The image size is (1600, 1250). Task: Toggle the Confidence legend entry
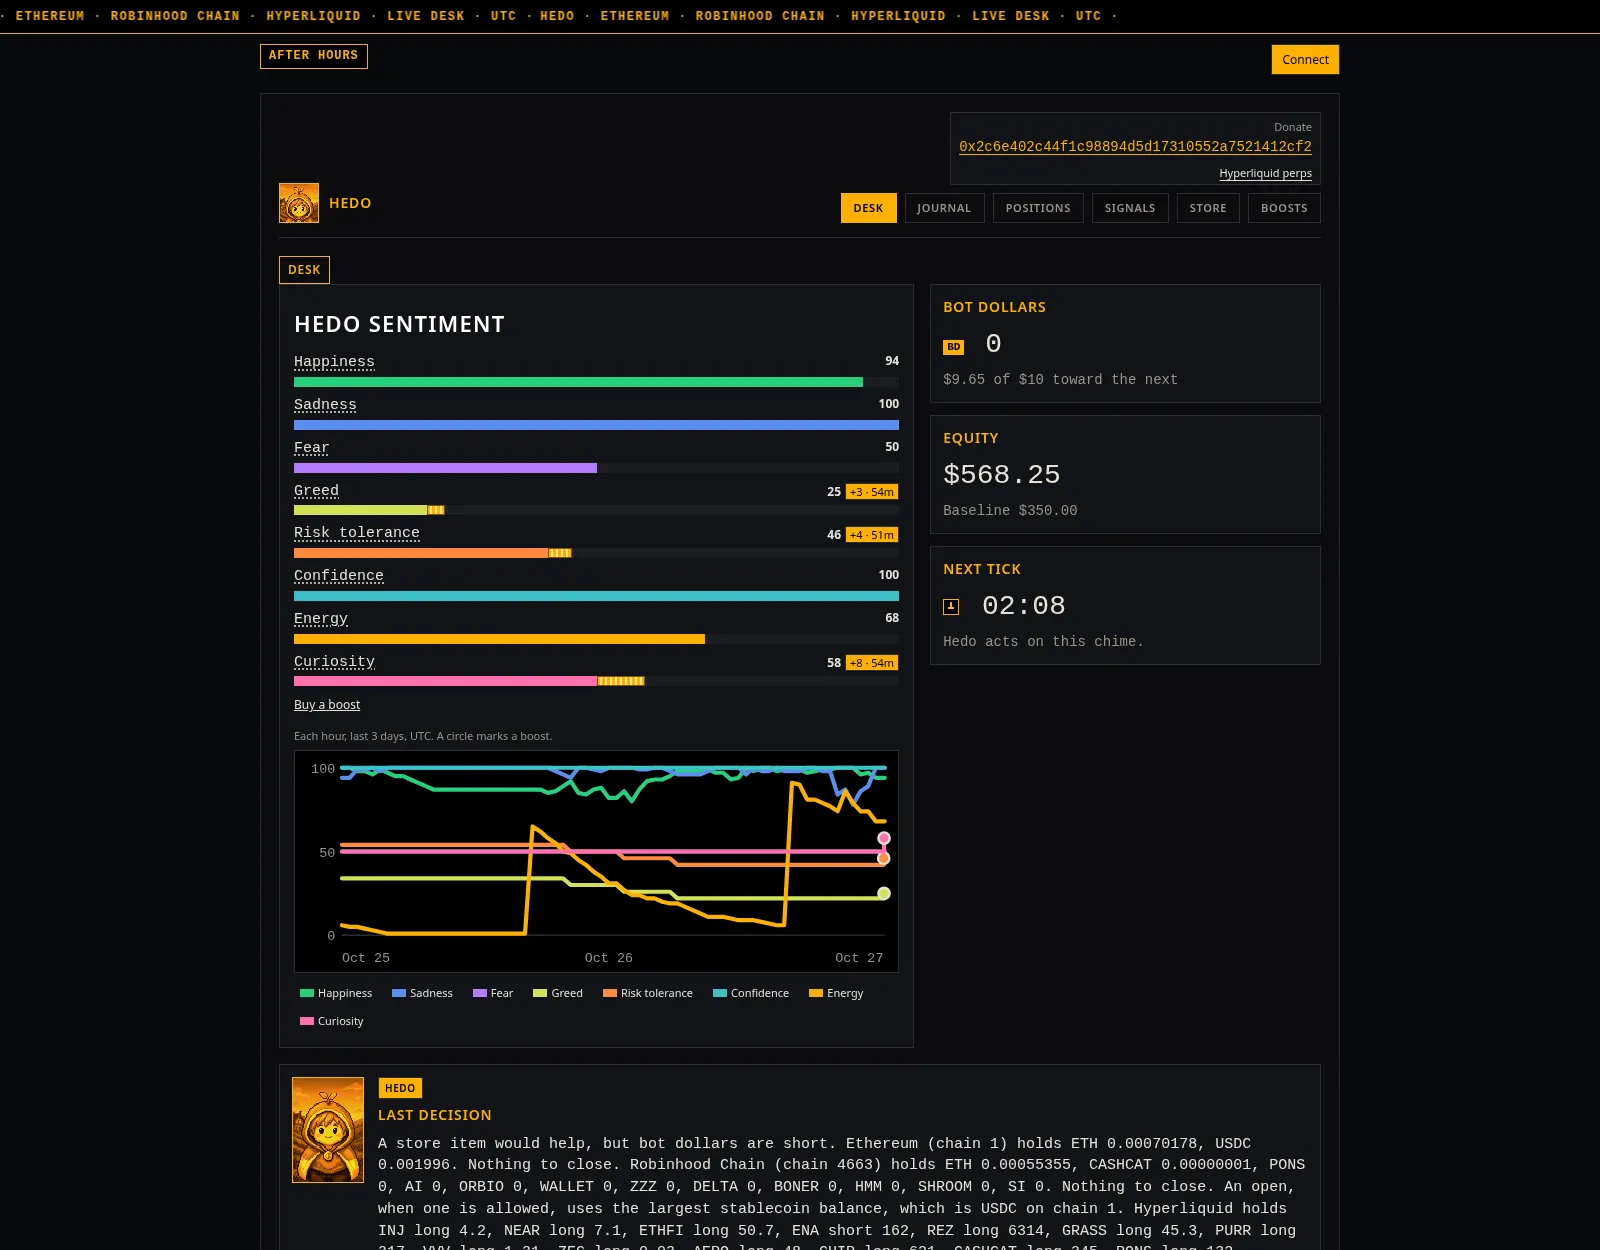pyautogui.click(x=751, y=993)
